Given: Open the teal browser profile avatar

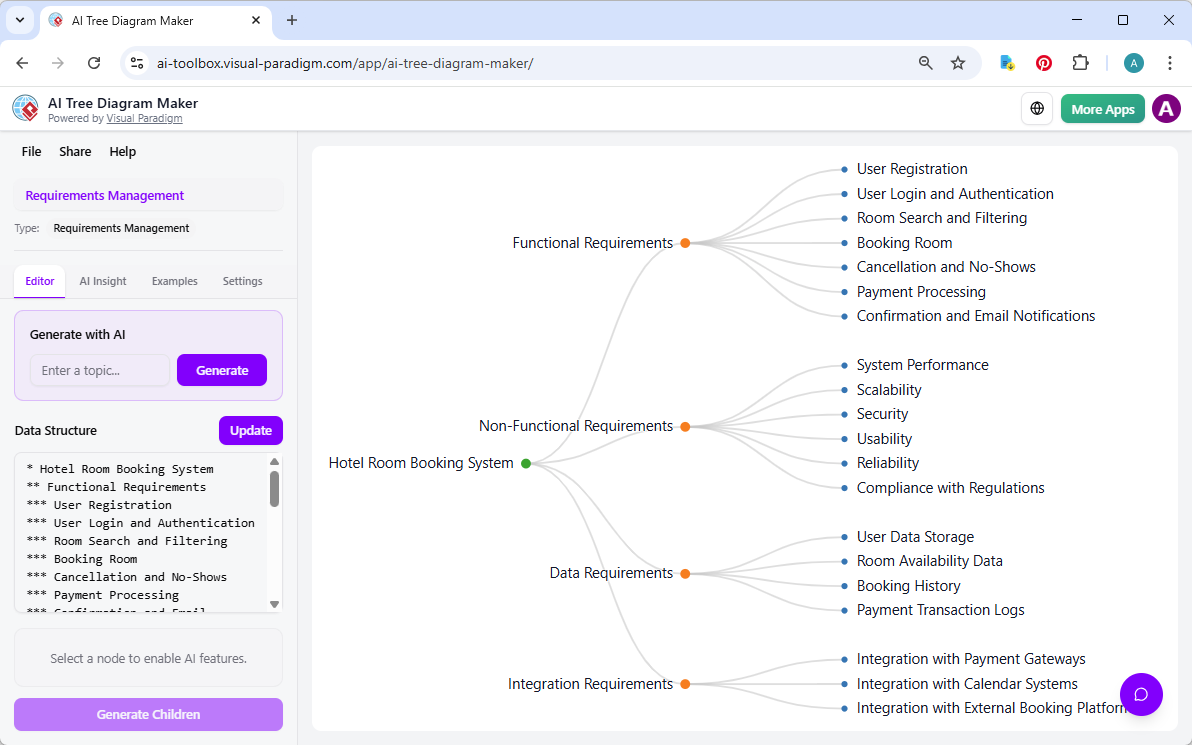Looking at the screenshot, I should [1133, 62].
